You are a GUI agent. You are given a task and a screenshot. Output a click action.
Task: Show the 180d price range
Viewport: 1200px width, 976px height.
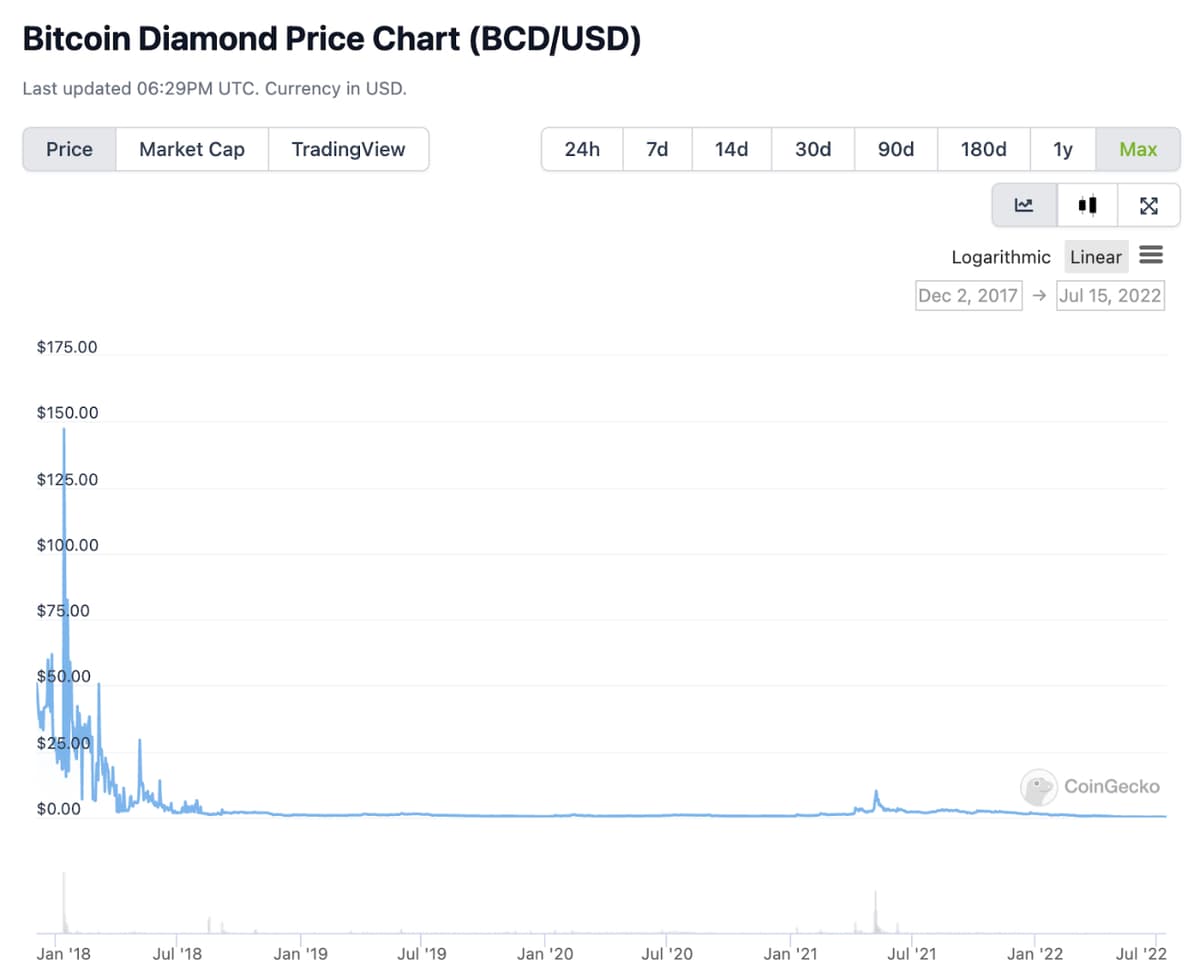(x=983, y=149)
